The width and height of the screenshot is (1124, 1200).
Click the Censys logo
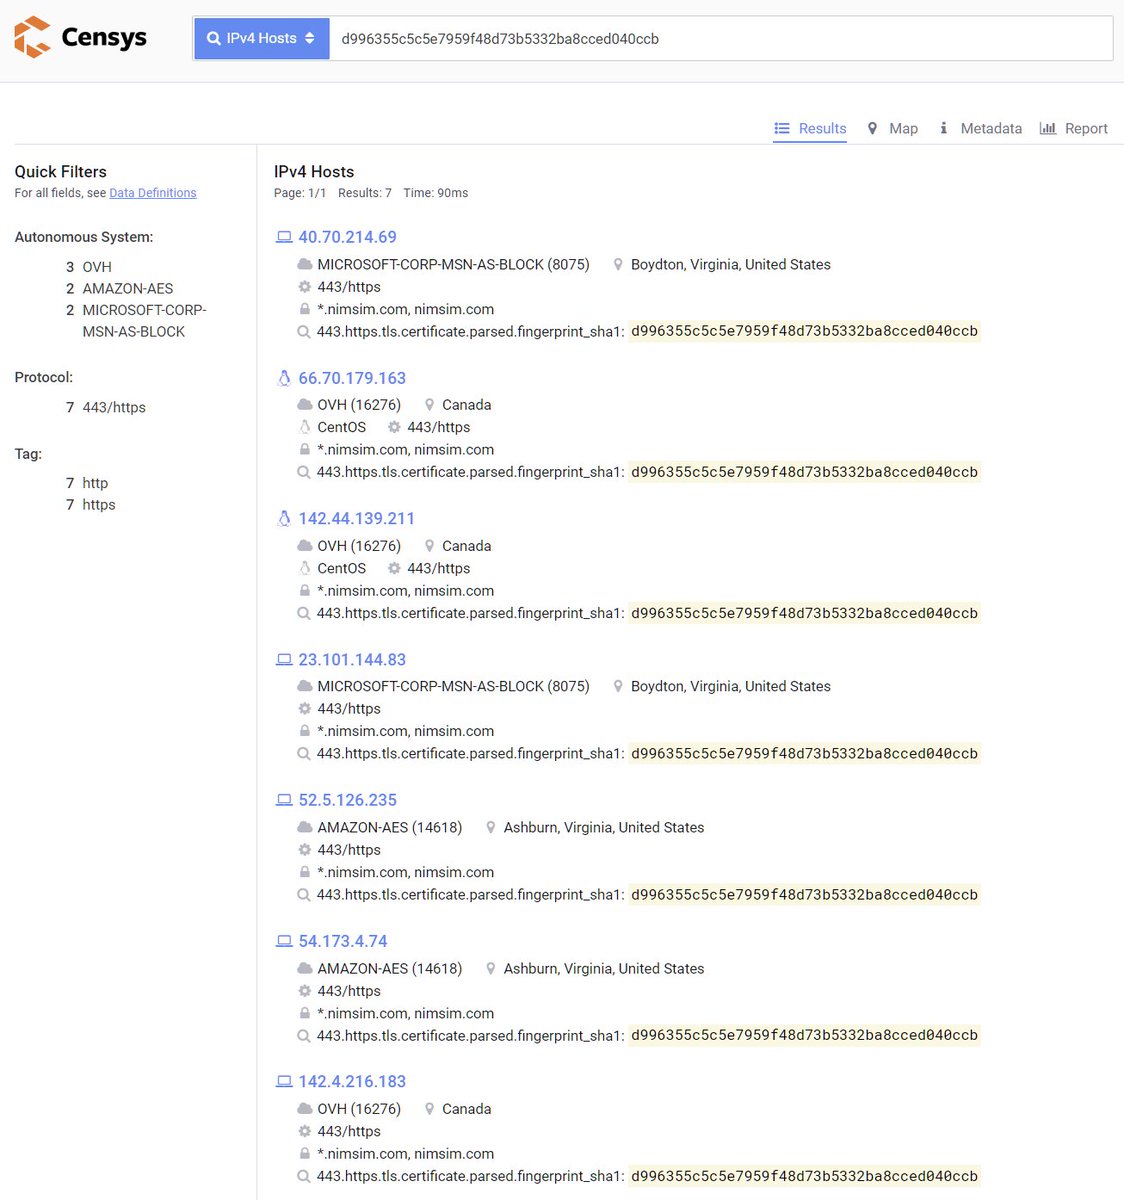point(80,38)
